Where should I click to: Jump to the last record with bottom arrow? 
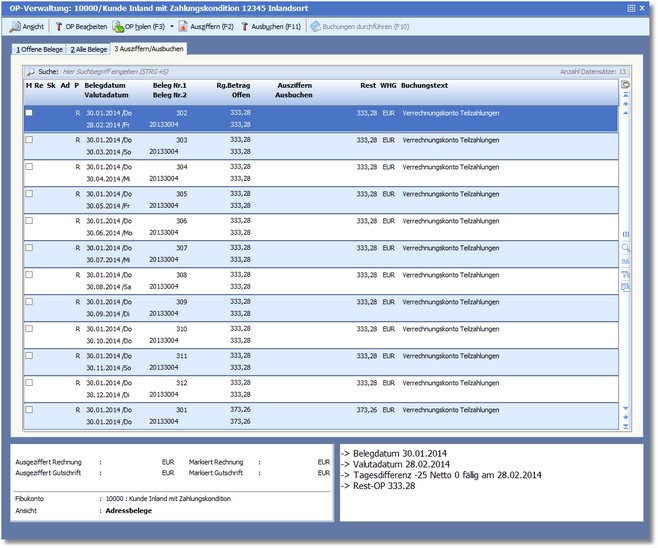626,427
